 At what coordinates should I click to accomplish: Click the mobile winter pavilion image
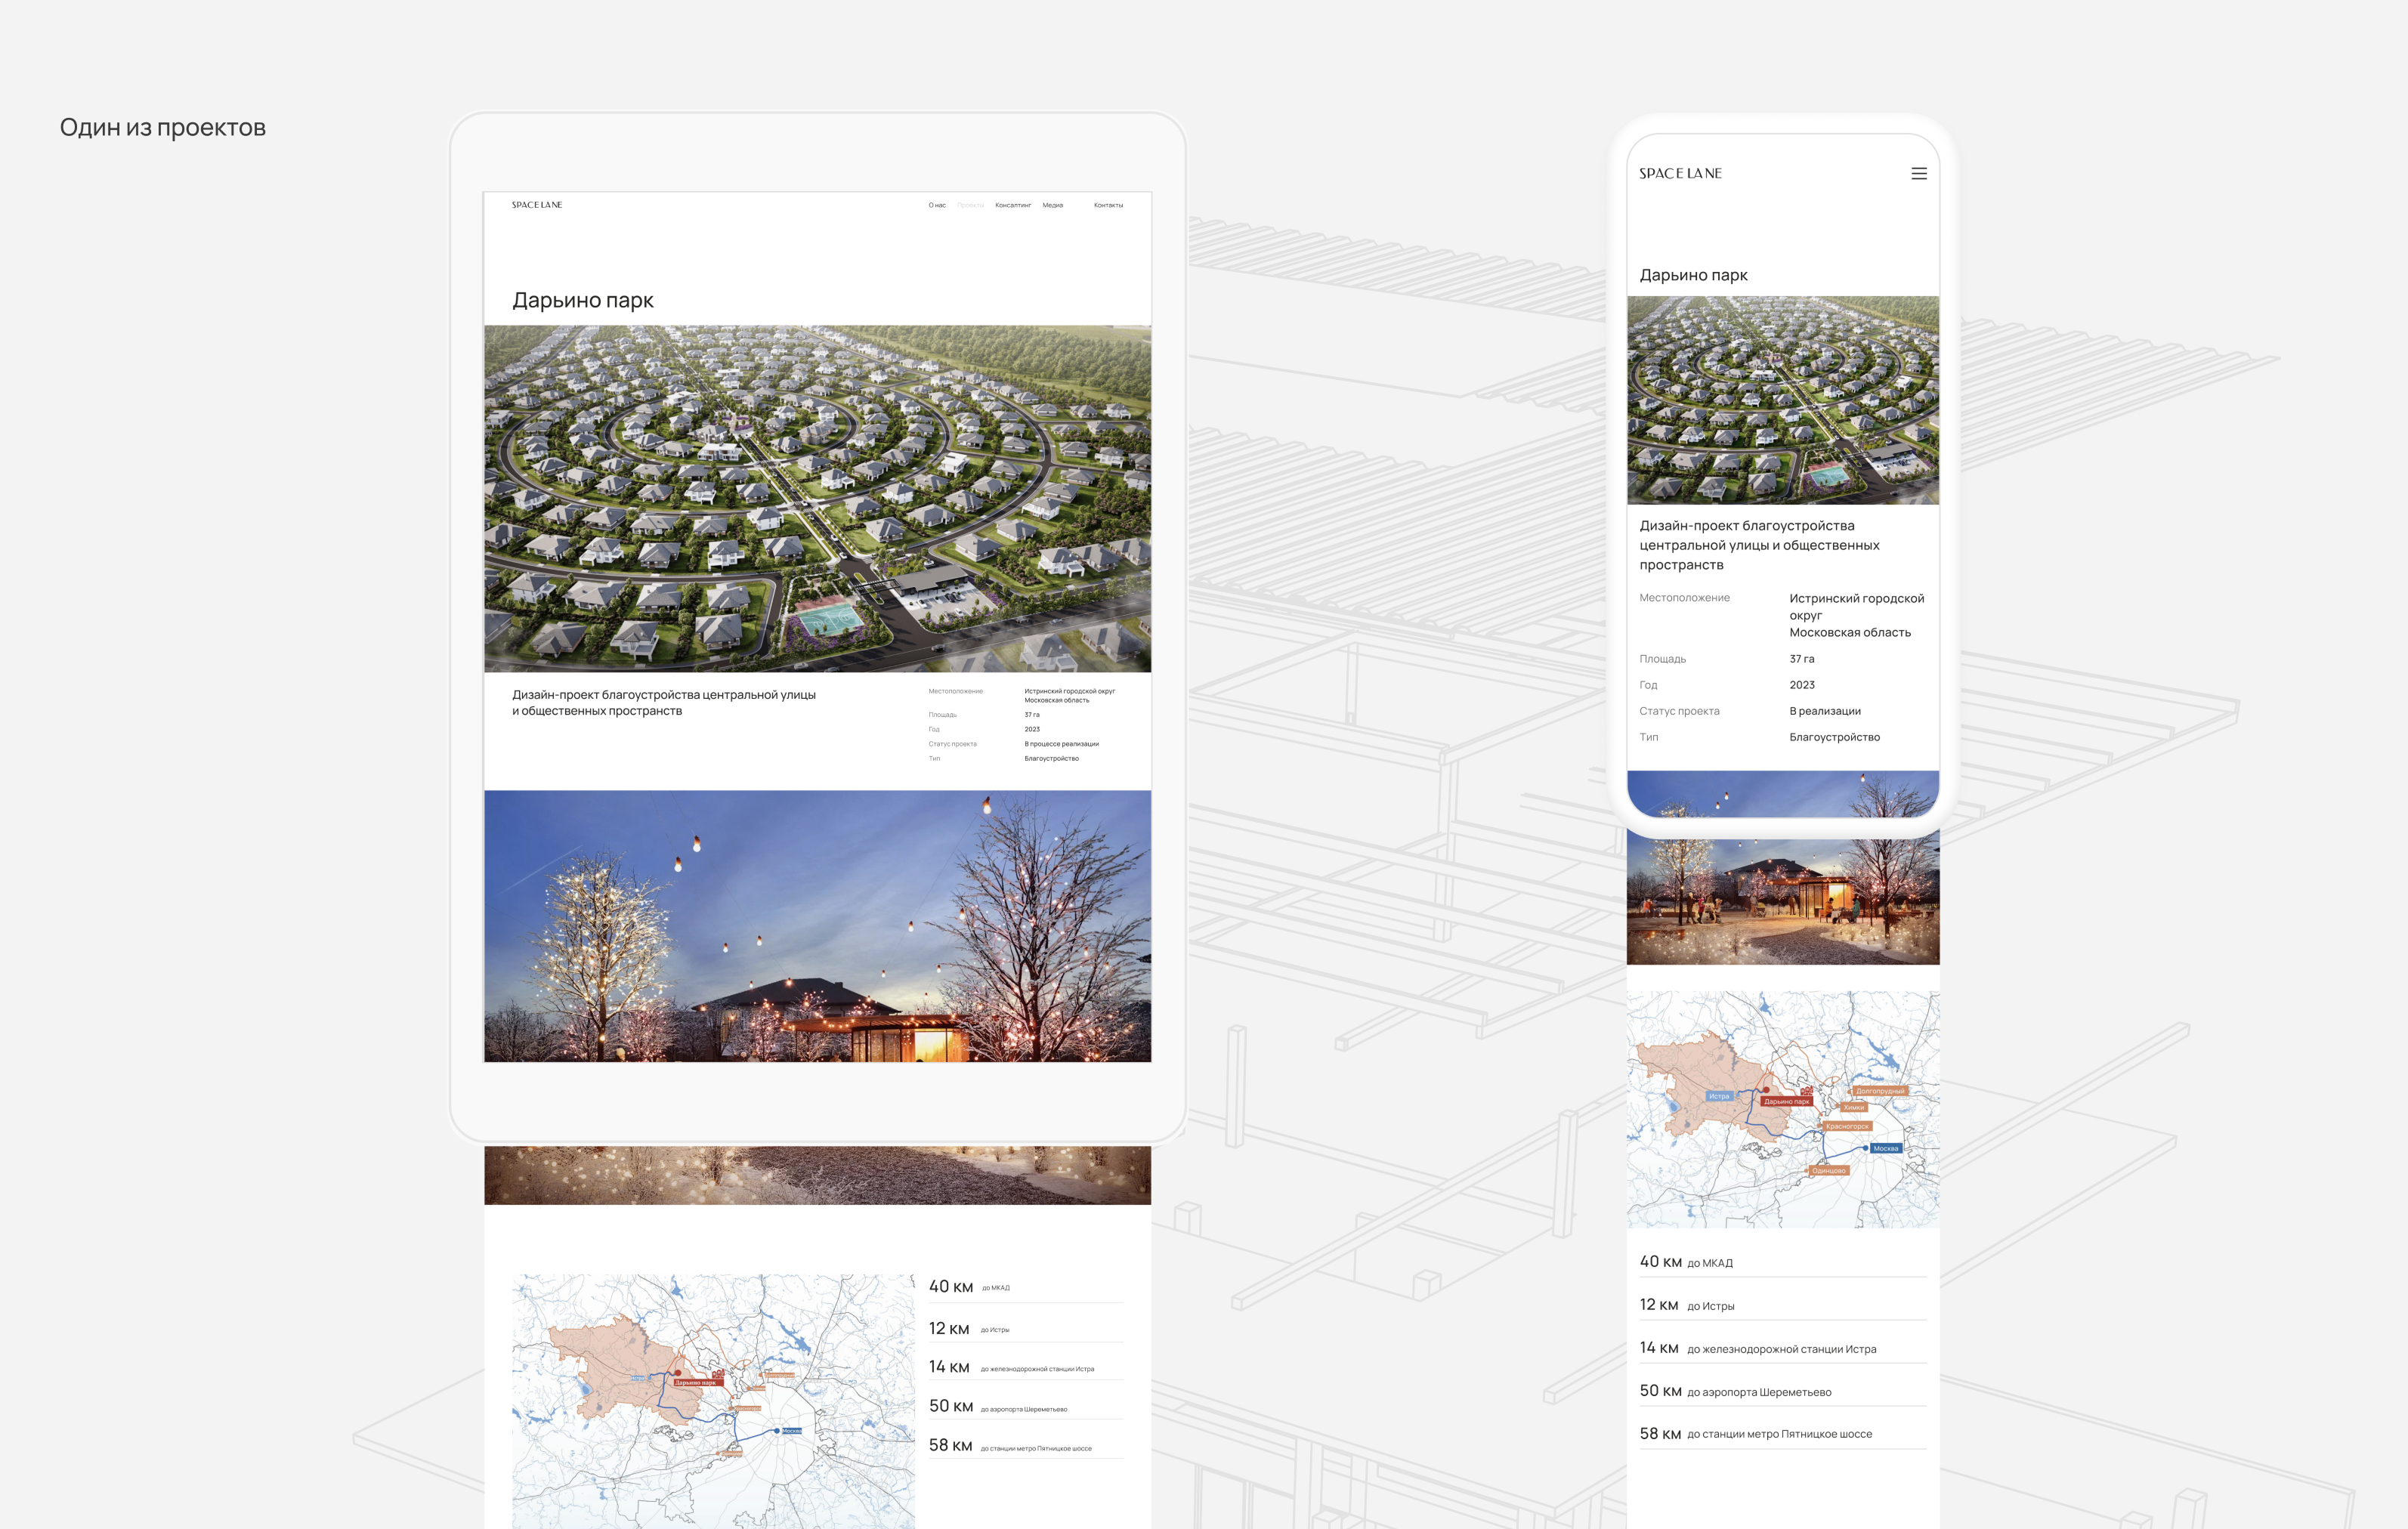(1782, 900)
